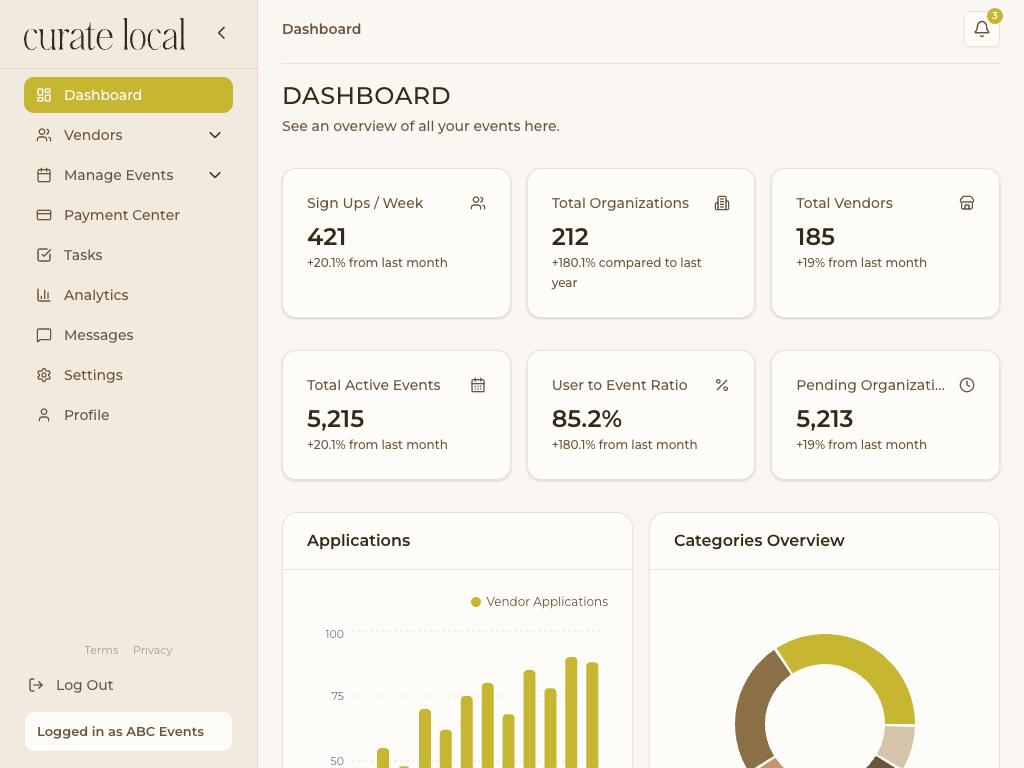Toggle the Vendor Applications legend series
This screenshot has width=1024, height=768.
pyautogui.click(x=539, y=602)
